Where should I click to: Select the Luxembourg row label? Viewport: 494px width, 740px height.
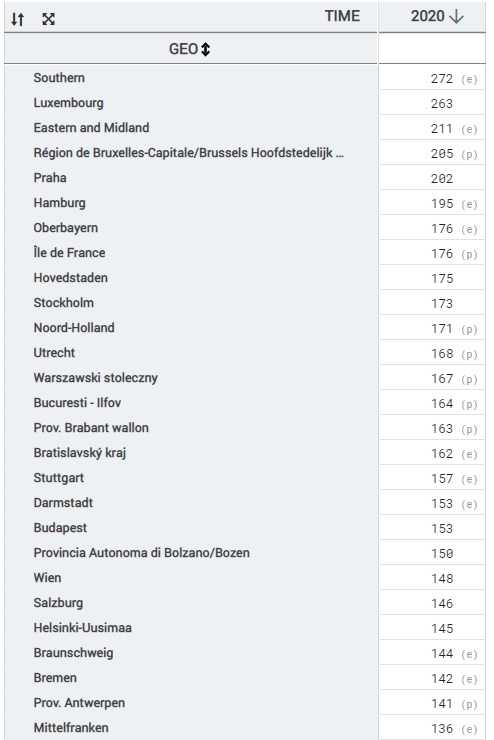click(x=68, y=103)
